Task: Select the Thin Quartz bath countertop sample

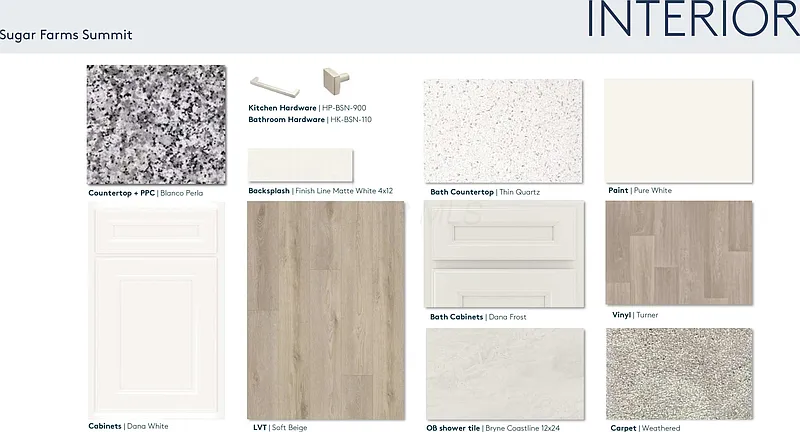Action: coord(503,131)
